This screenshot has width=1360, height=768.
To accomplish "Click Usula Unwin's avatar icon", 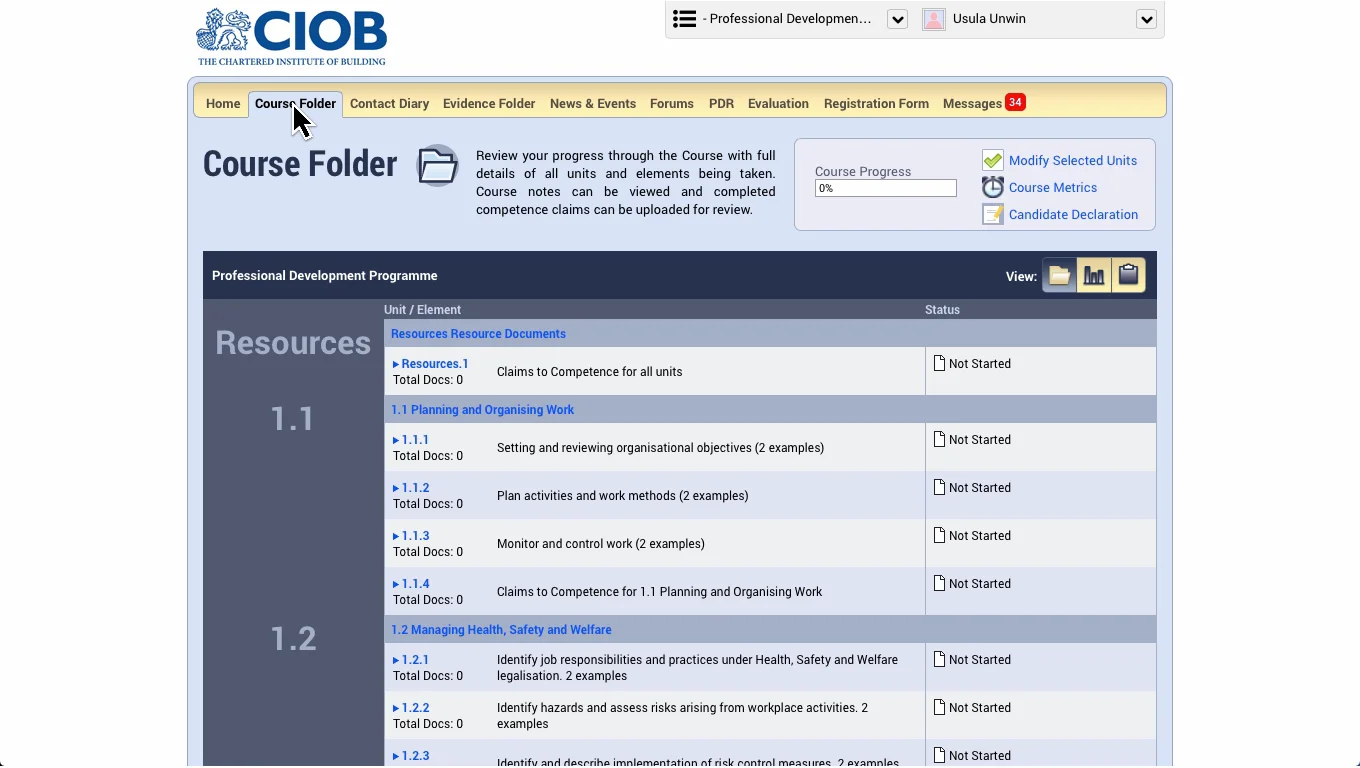I will [934, 19].
